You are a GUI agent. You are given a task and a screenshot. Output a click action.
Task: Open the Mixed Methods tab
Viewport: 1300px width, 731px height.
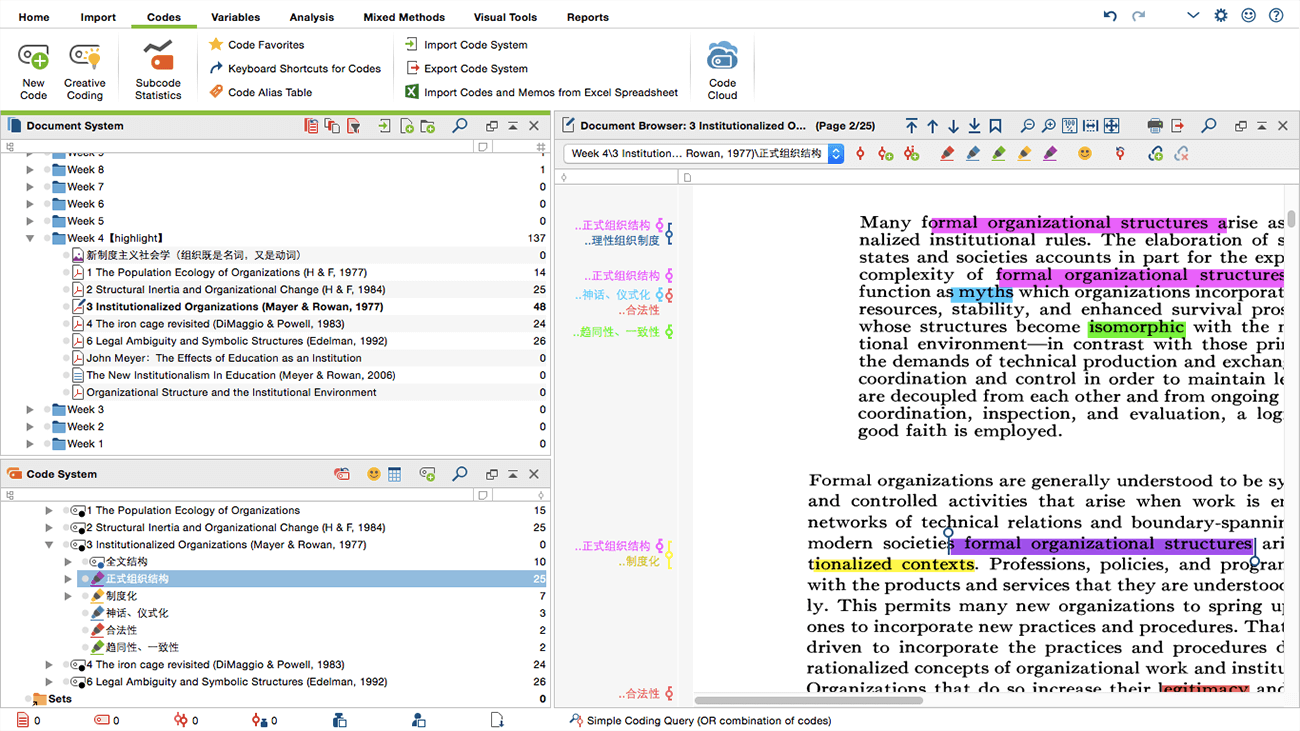pos(404,17)
